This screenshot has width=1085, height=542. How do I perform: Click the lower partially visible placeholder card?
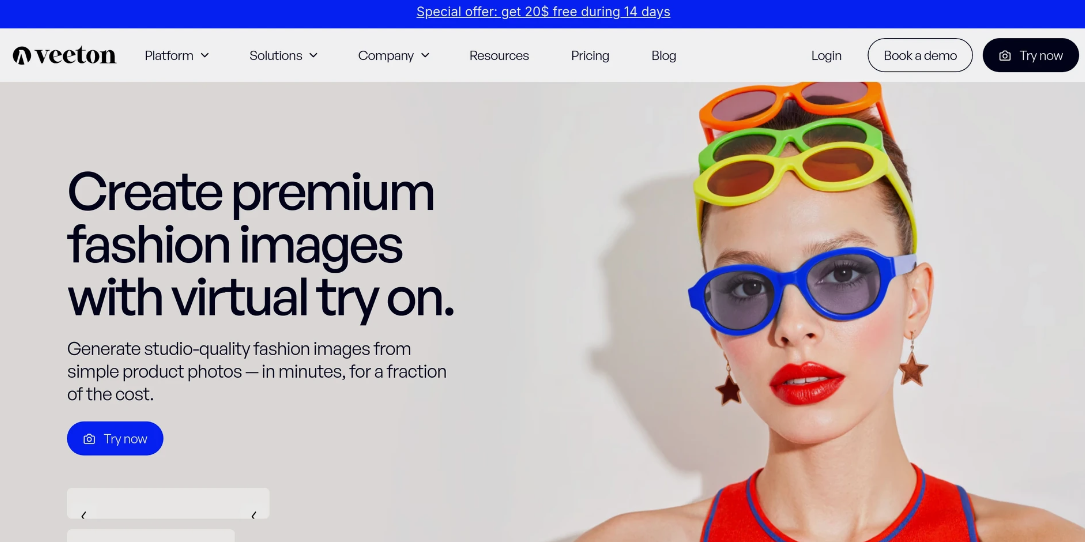point(150,535)
